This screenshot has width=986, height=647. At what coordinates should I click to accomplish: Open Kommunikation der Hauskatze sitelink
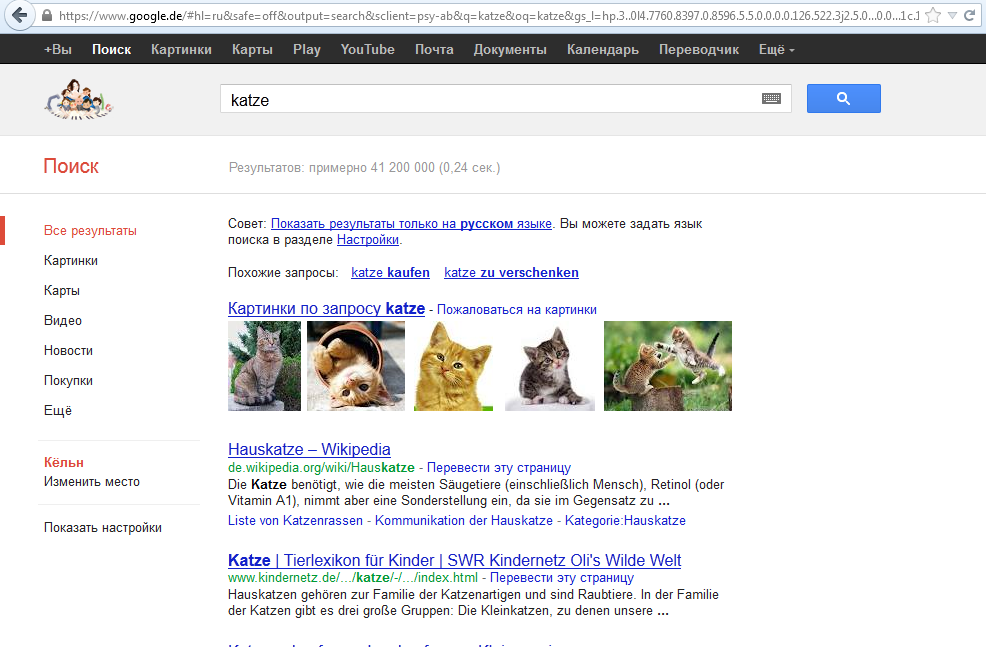pyautogui.click(x=464, y=520)
